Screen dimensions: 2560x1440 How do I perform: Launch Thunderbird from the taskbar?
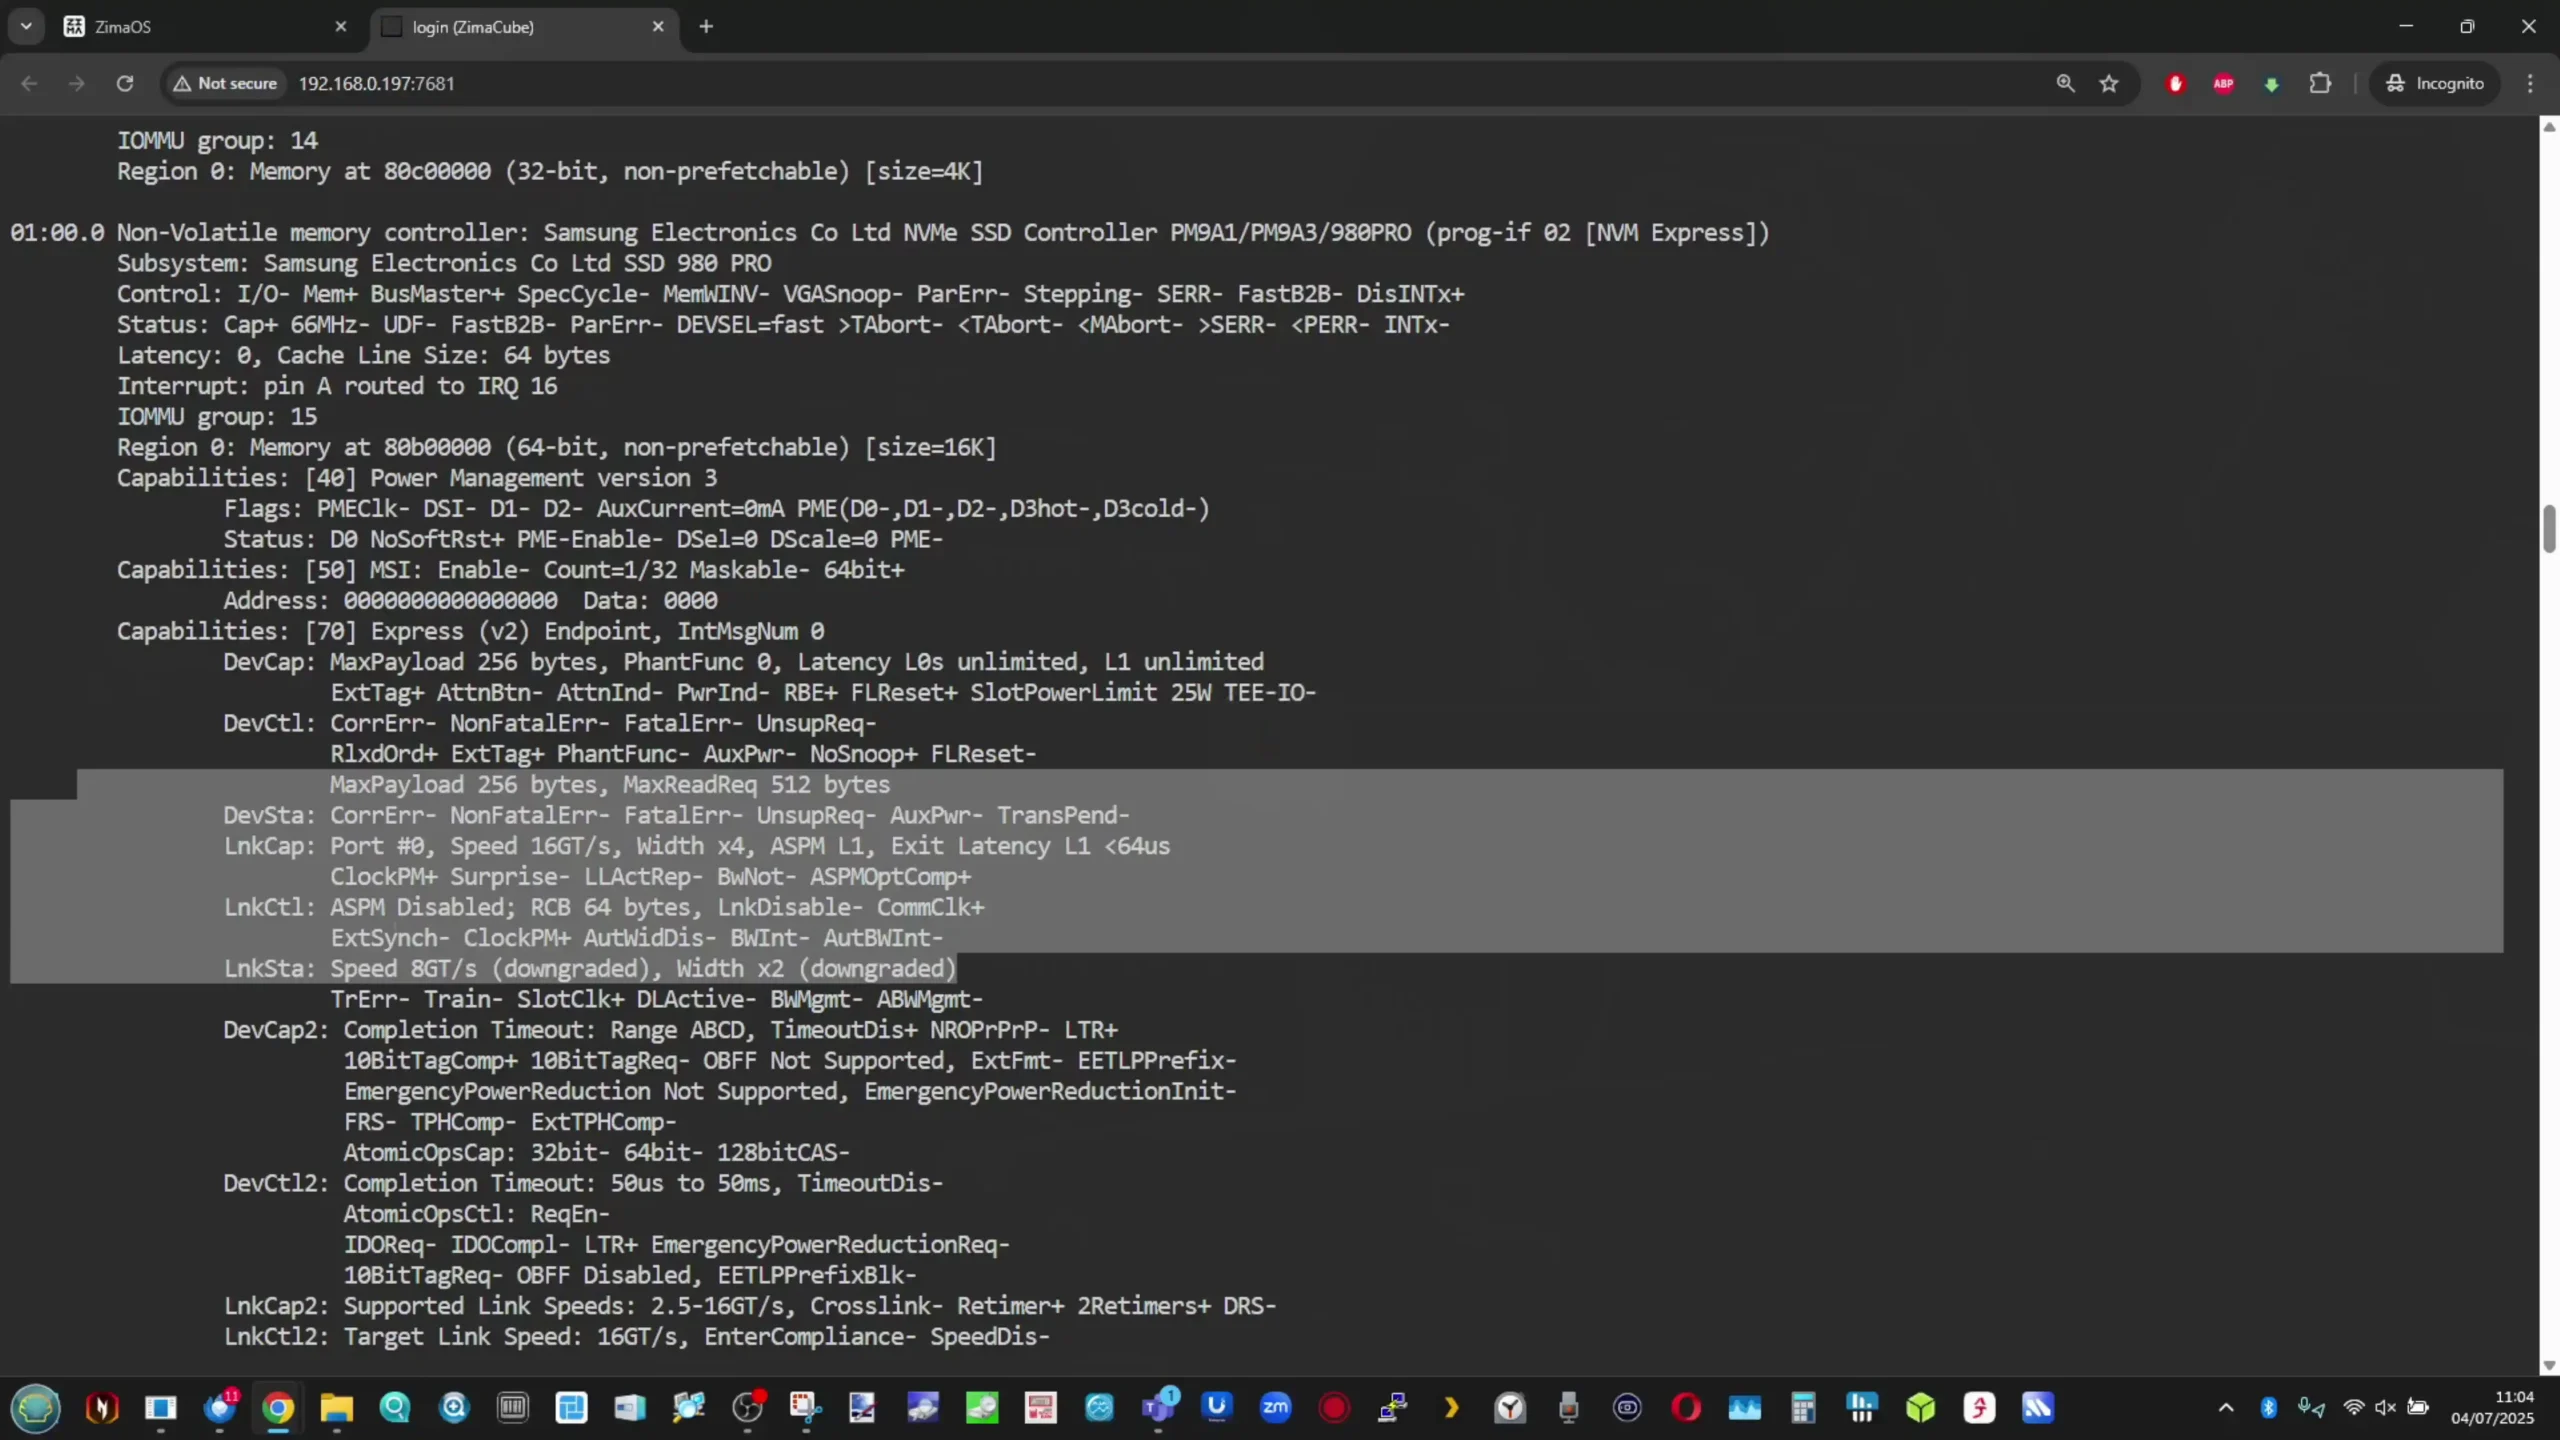(220, 1408)
